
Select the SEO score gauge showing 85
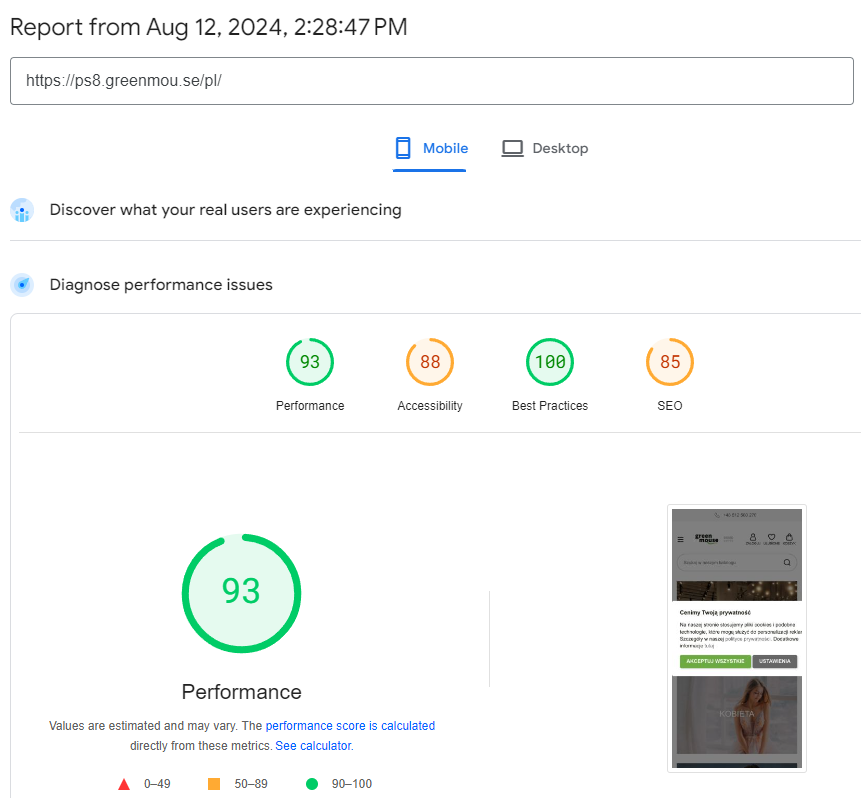tap(670, 362)
